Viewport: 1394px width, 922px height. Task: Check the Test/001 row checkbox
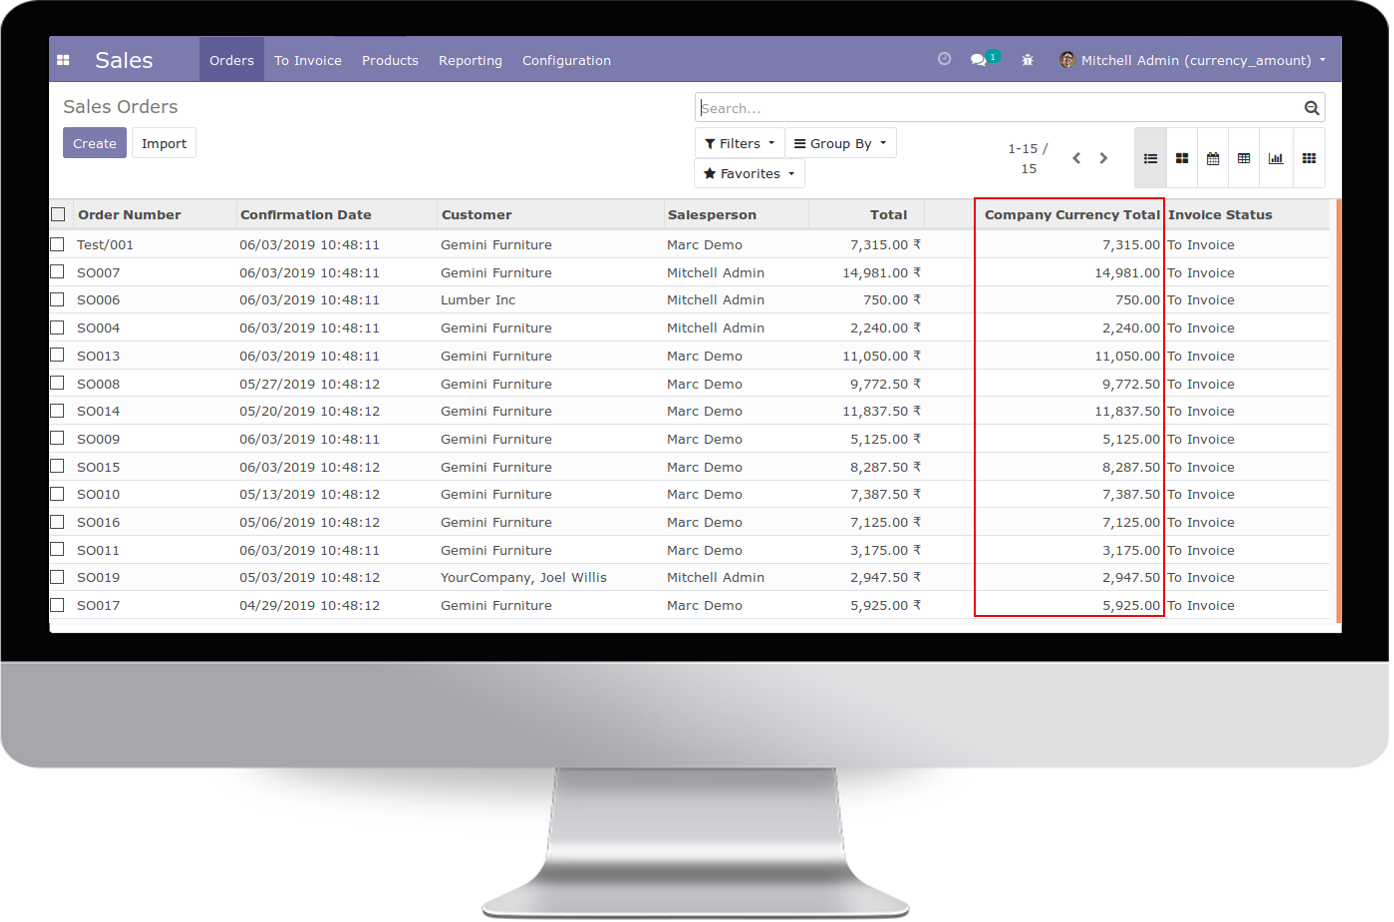pyautogui.click(x=57, y=244)
